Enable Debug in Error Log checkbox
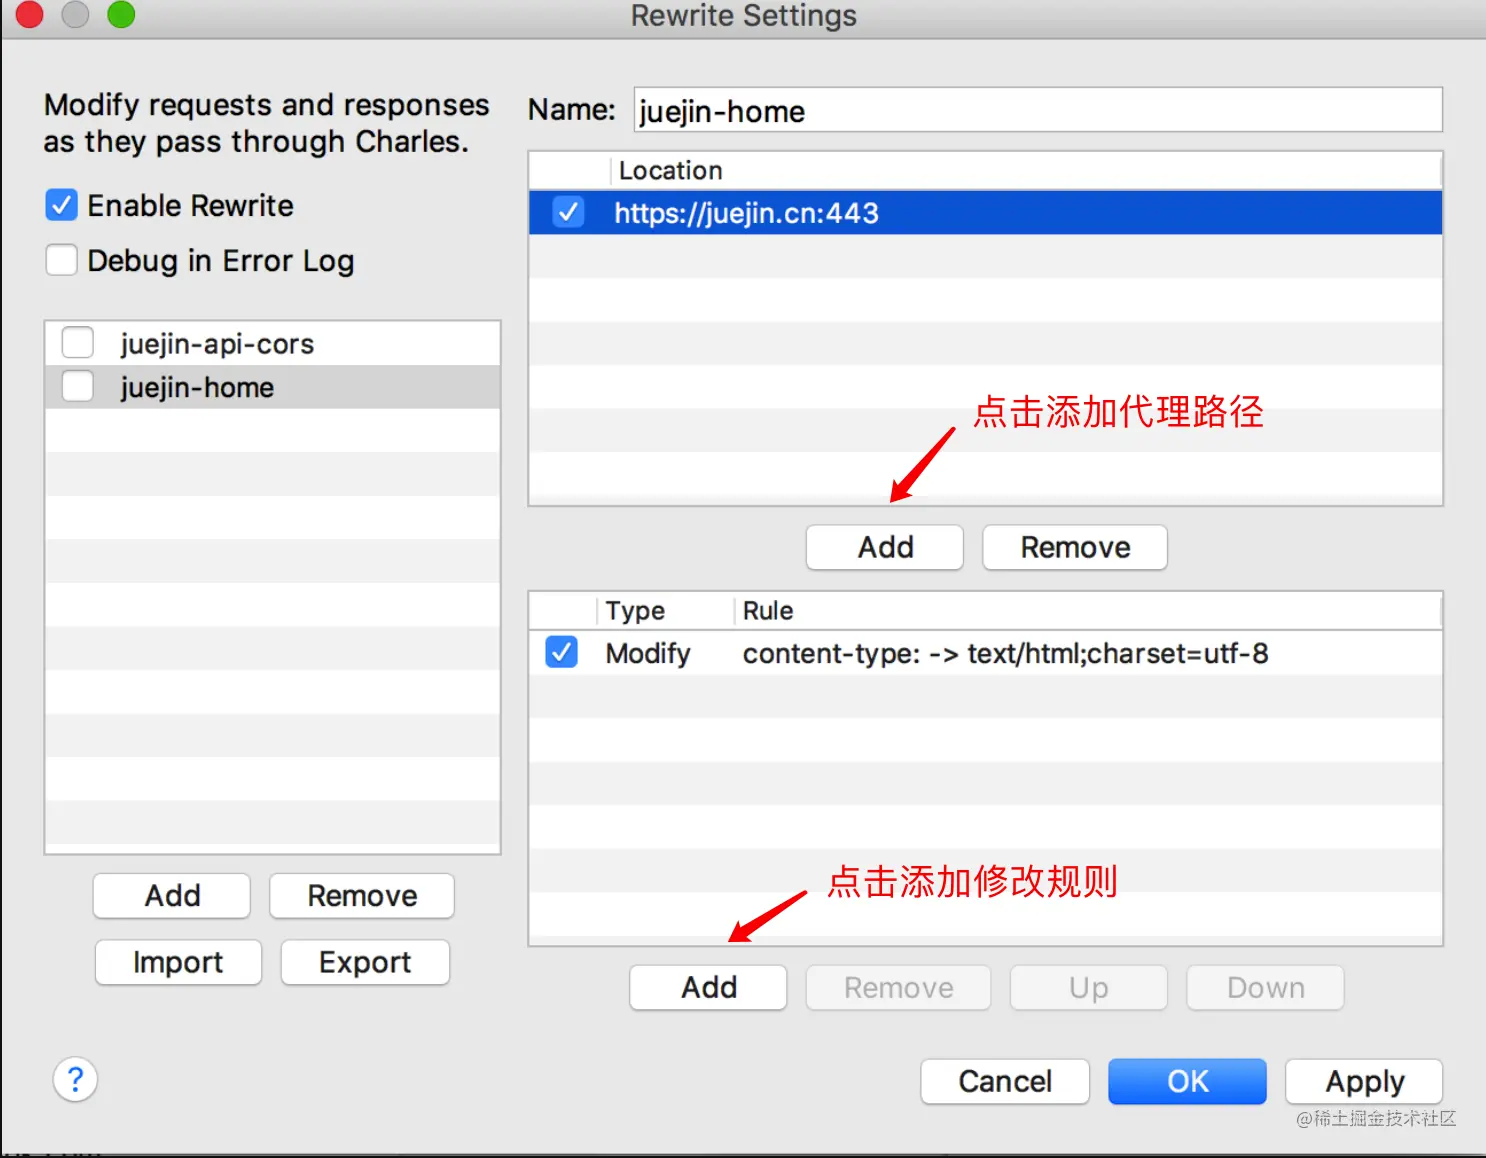Screen dimensions: 1486x1158 point(61,260)
